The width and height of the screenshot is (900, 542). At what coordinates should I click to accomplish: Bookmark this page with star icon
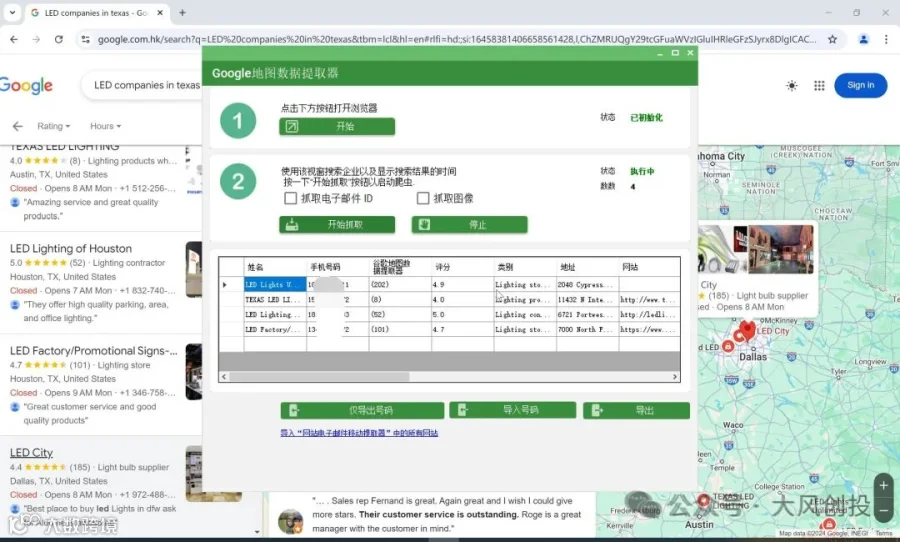pos(832,39)
